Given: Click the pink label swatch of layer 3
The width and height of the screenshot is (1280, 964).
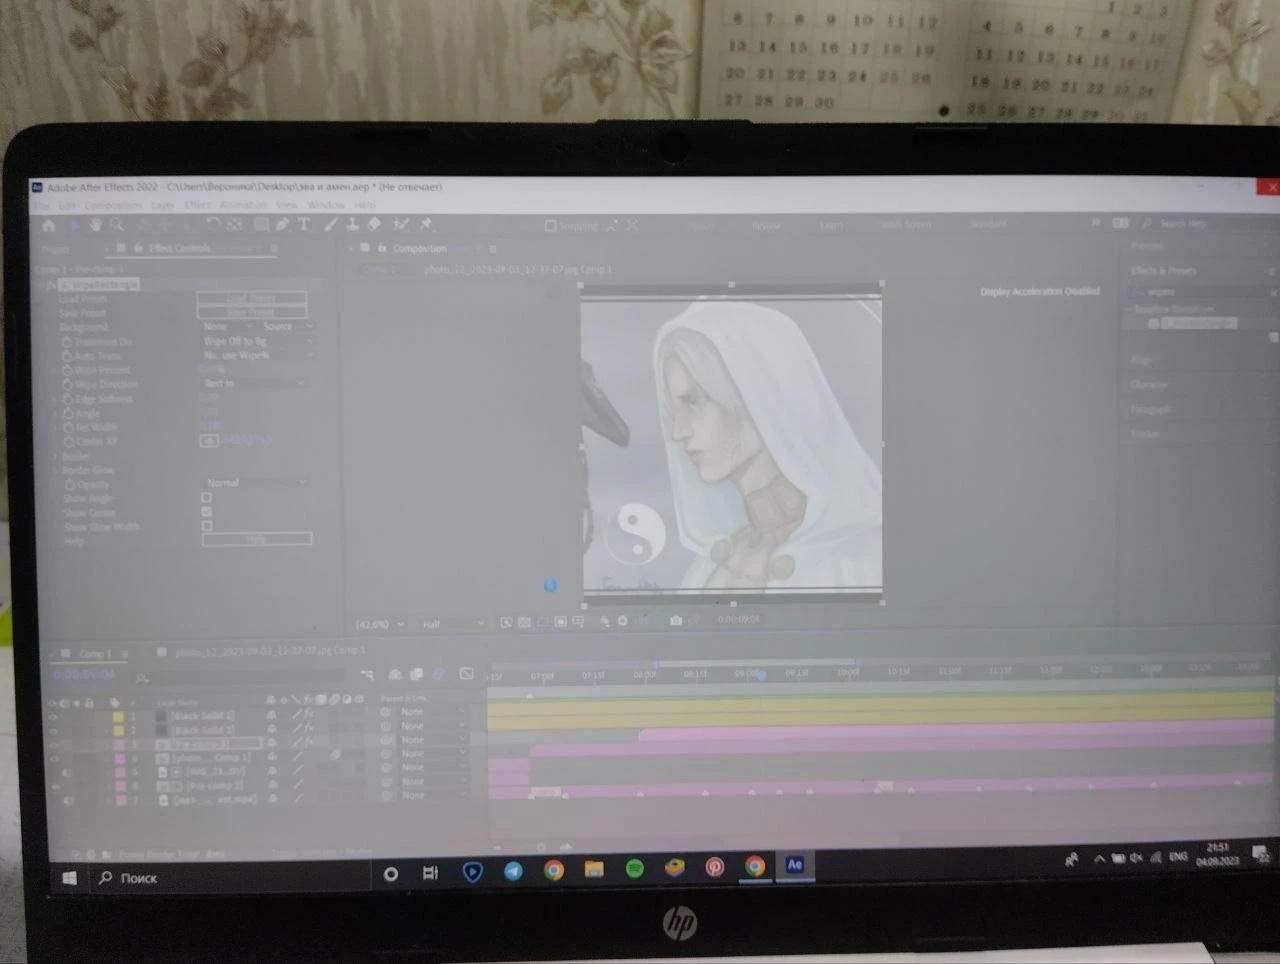Looking at the screenshot, I should [x=119, y=745].
